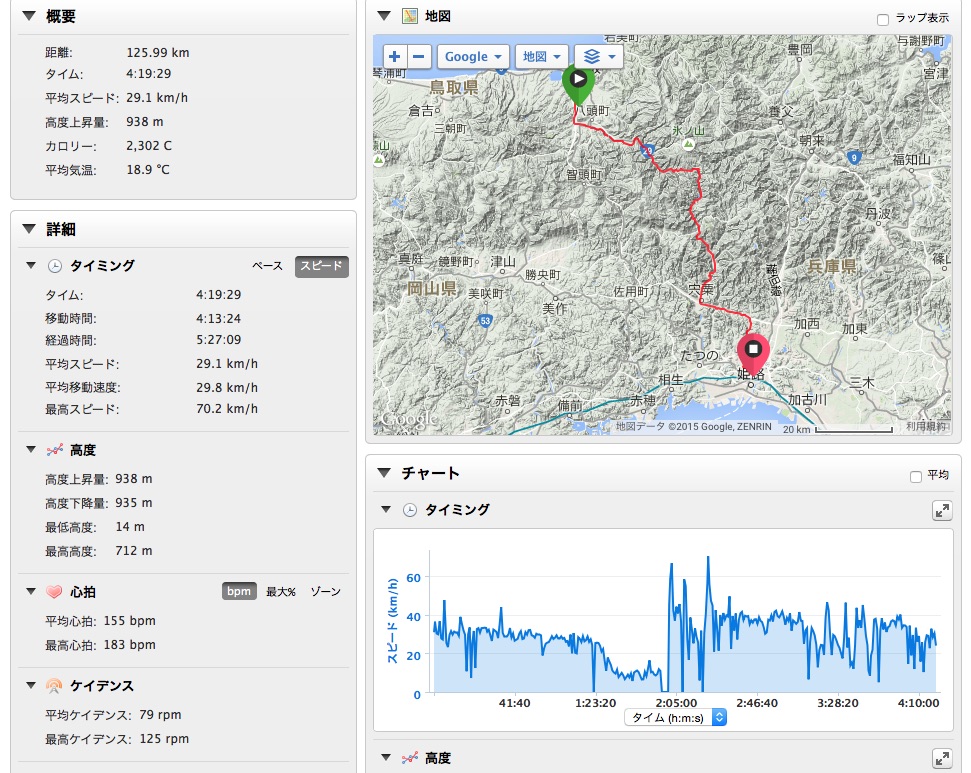The height and width of the screenshot is (773, 971).
Task: Switch timing display to ペース
Action: click(267, 266)
